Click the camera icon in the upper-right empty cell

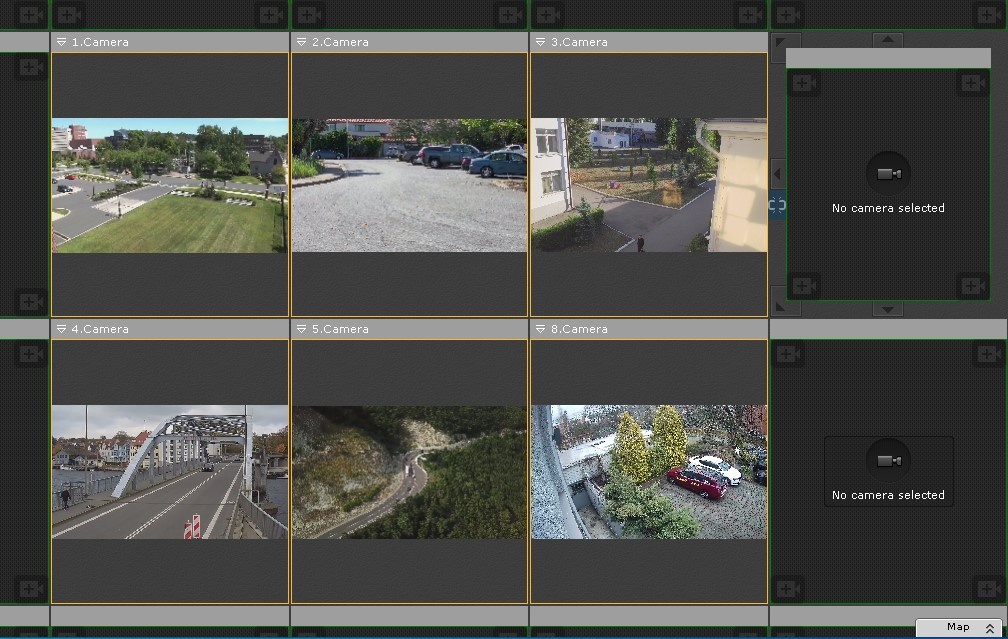[x=888, y=174]
